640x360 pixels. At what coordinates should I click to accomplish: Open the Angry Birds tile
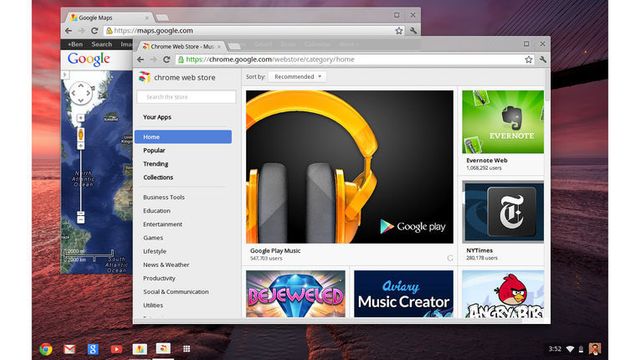click(x=503, y=293)
